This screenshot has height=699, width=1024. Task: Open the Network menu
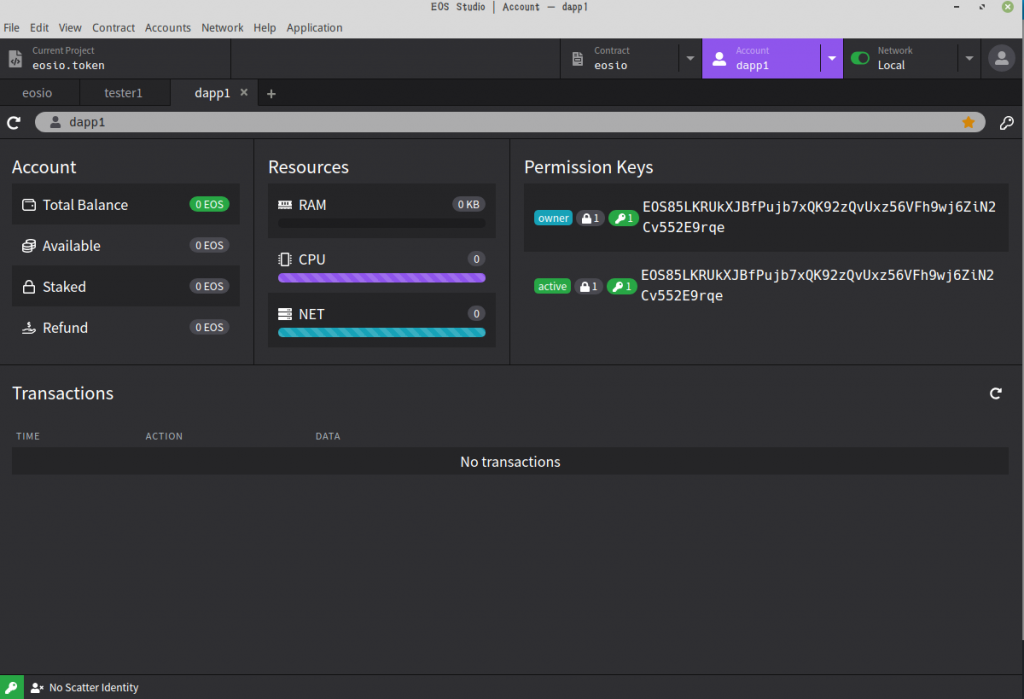[222, 27]
